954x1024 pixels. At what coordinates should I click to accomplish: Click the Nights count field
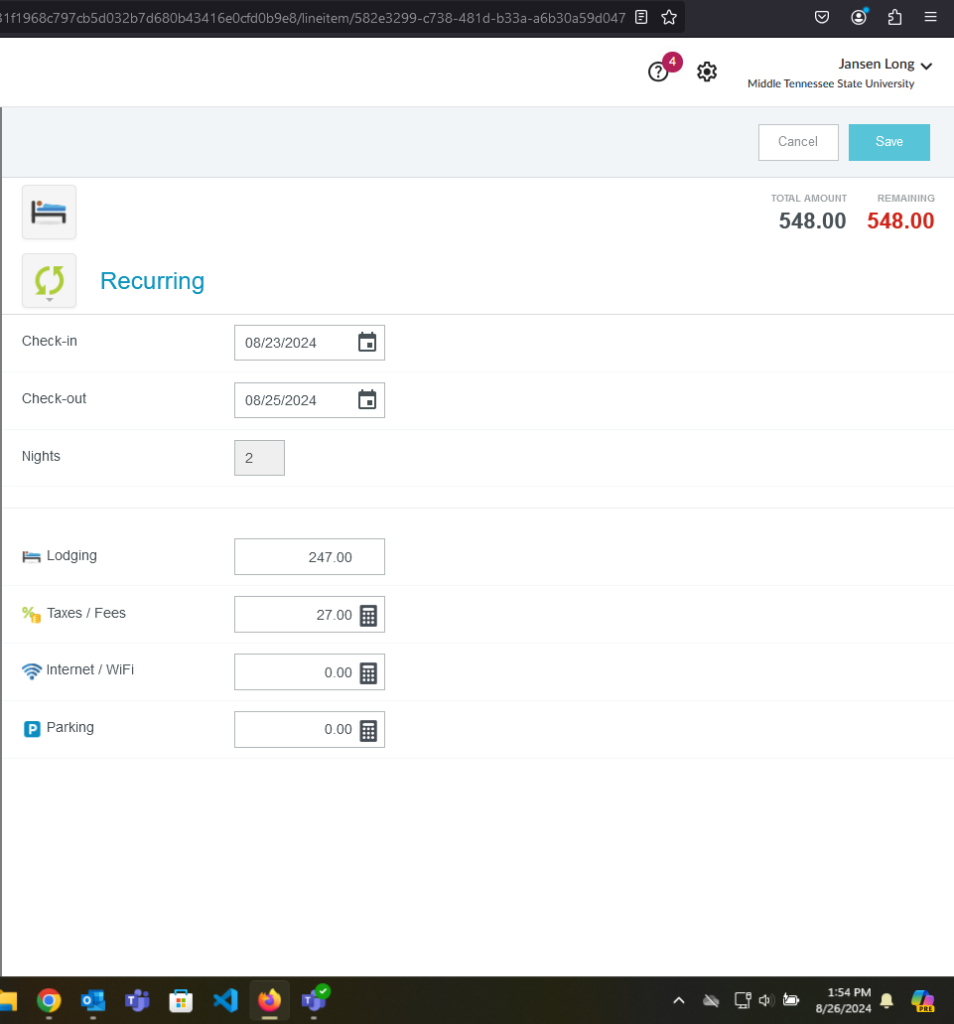tap(259, 458)
